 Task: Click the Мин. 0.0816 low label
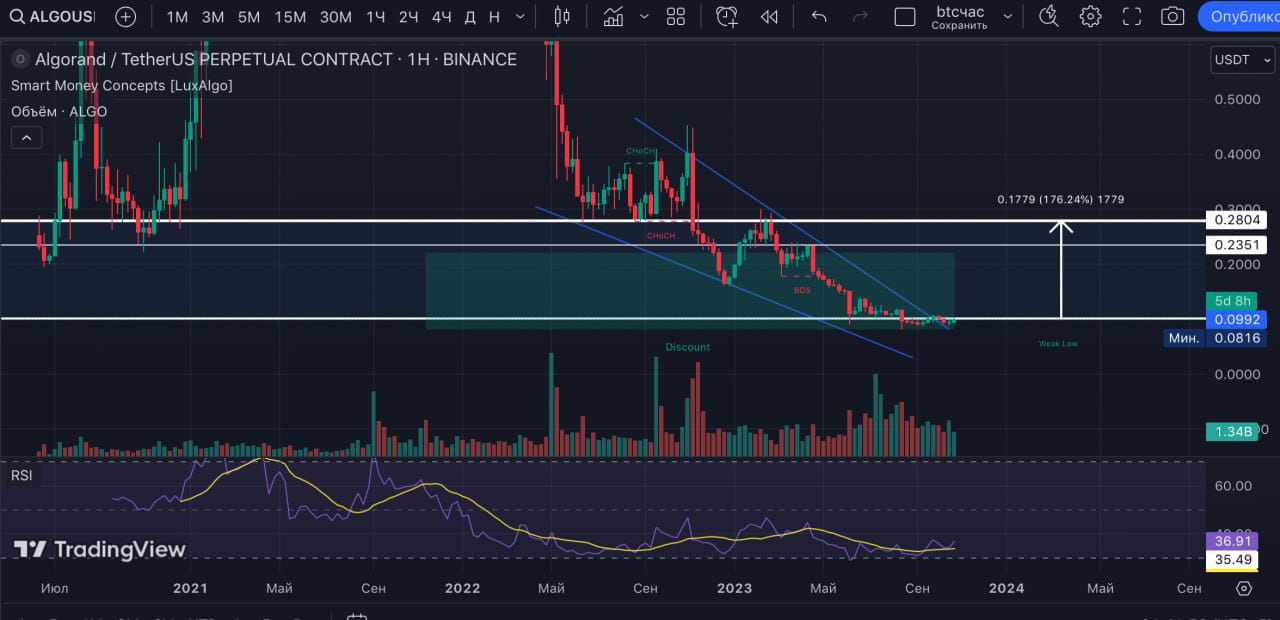coord(1215,339)
